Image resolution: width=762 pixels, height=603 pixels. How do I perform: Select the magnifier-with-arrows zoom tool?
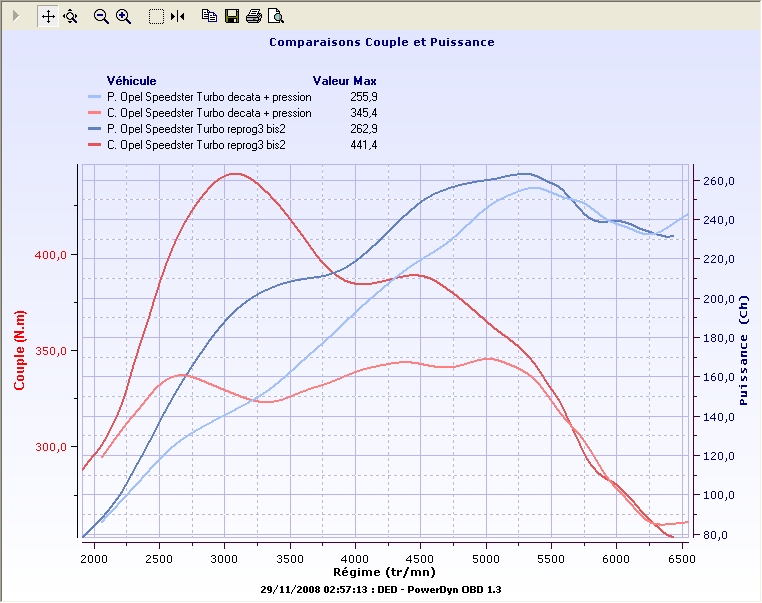coord(70,16)
